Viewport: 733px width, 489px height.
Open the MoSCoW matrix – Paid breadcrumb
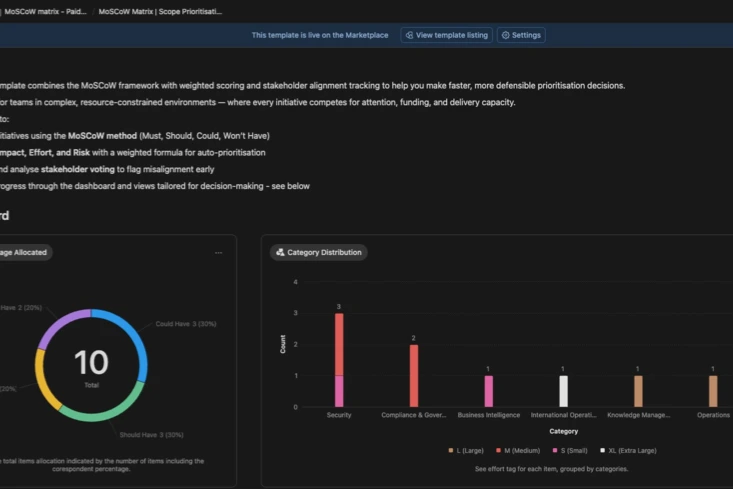pos(46,11)
